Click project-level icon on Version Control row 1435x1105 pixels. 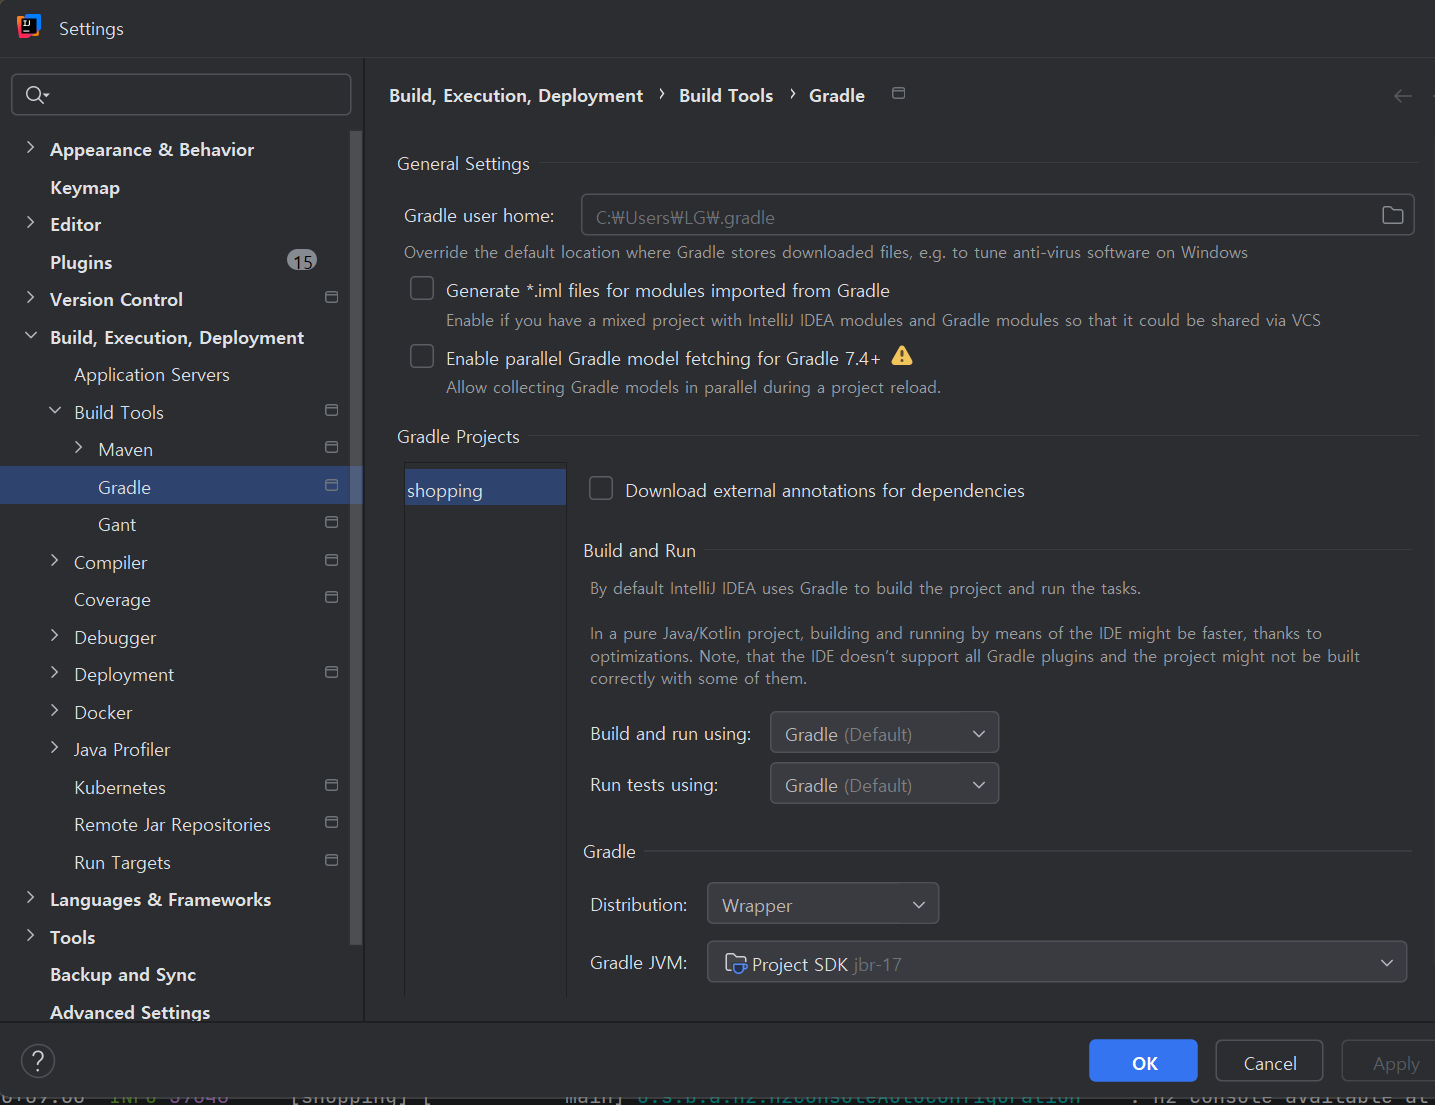coord(332,297)
